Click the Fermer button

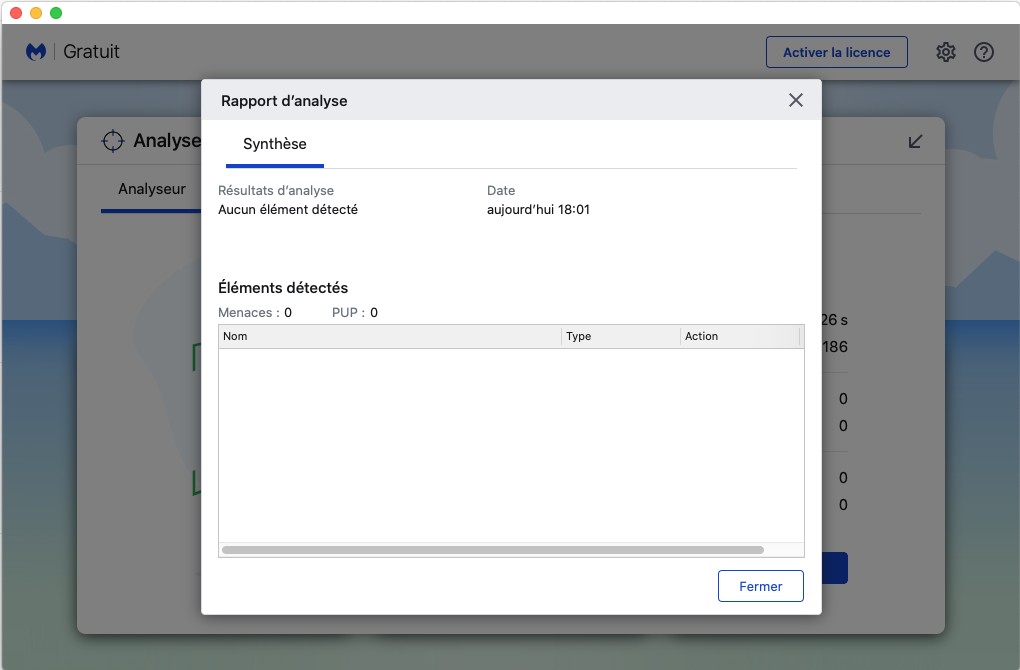tap(760, 586)
